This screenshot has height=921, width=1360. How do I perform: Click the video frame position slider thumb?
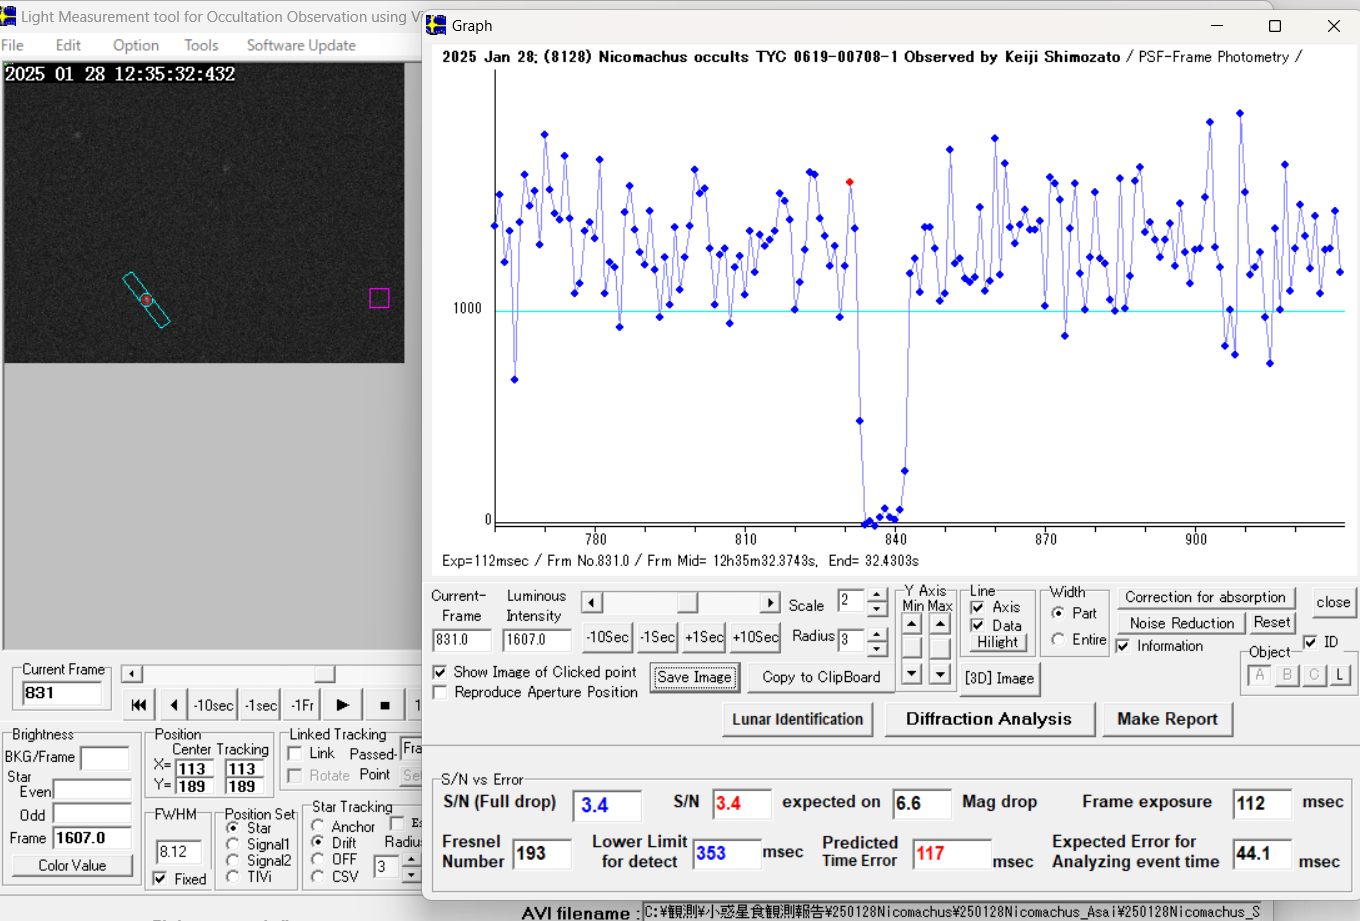[324, 674]
